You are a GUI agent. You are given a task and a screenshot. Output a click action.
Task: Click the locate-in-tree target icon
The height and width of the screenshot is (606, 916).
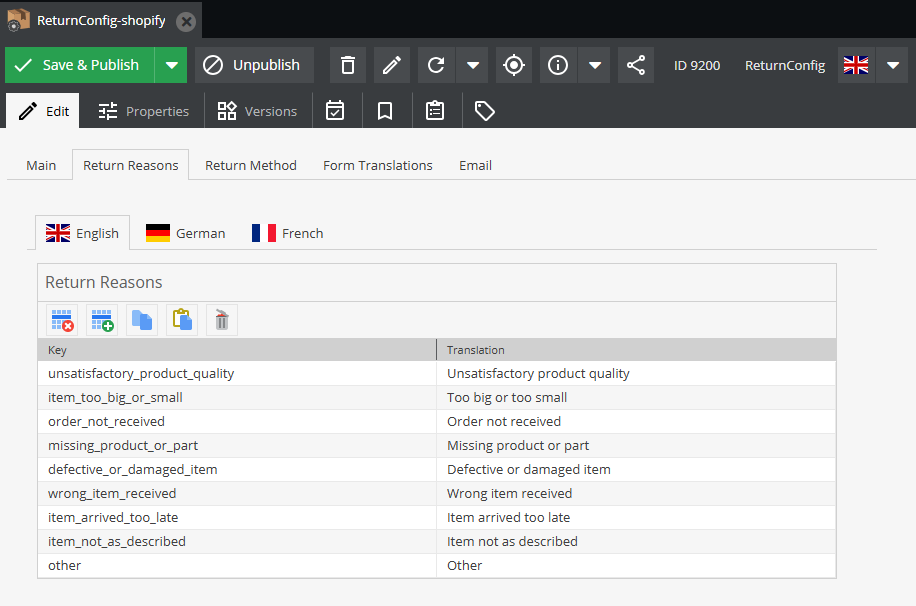pos(514,65)
